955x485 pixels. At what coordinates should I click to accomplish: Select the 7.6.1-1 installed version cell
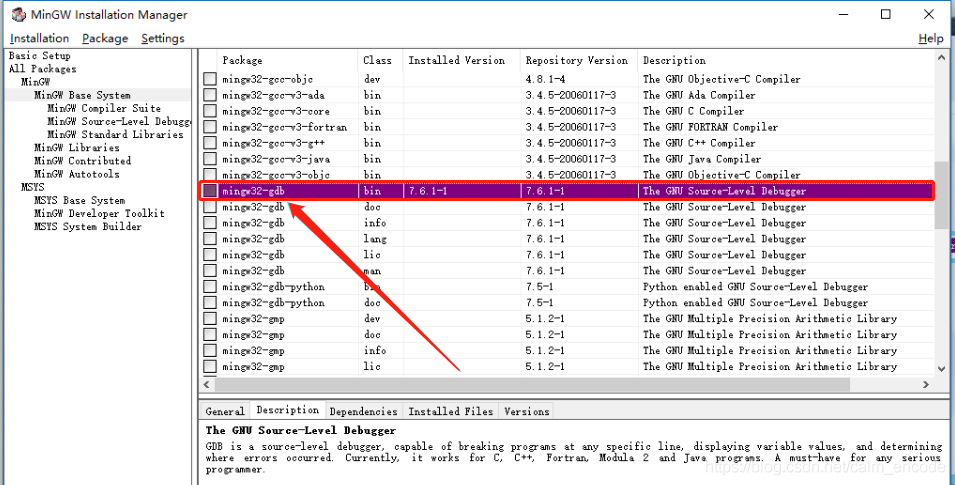pos(428,191)
